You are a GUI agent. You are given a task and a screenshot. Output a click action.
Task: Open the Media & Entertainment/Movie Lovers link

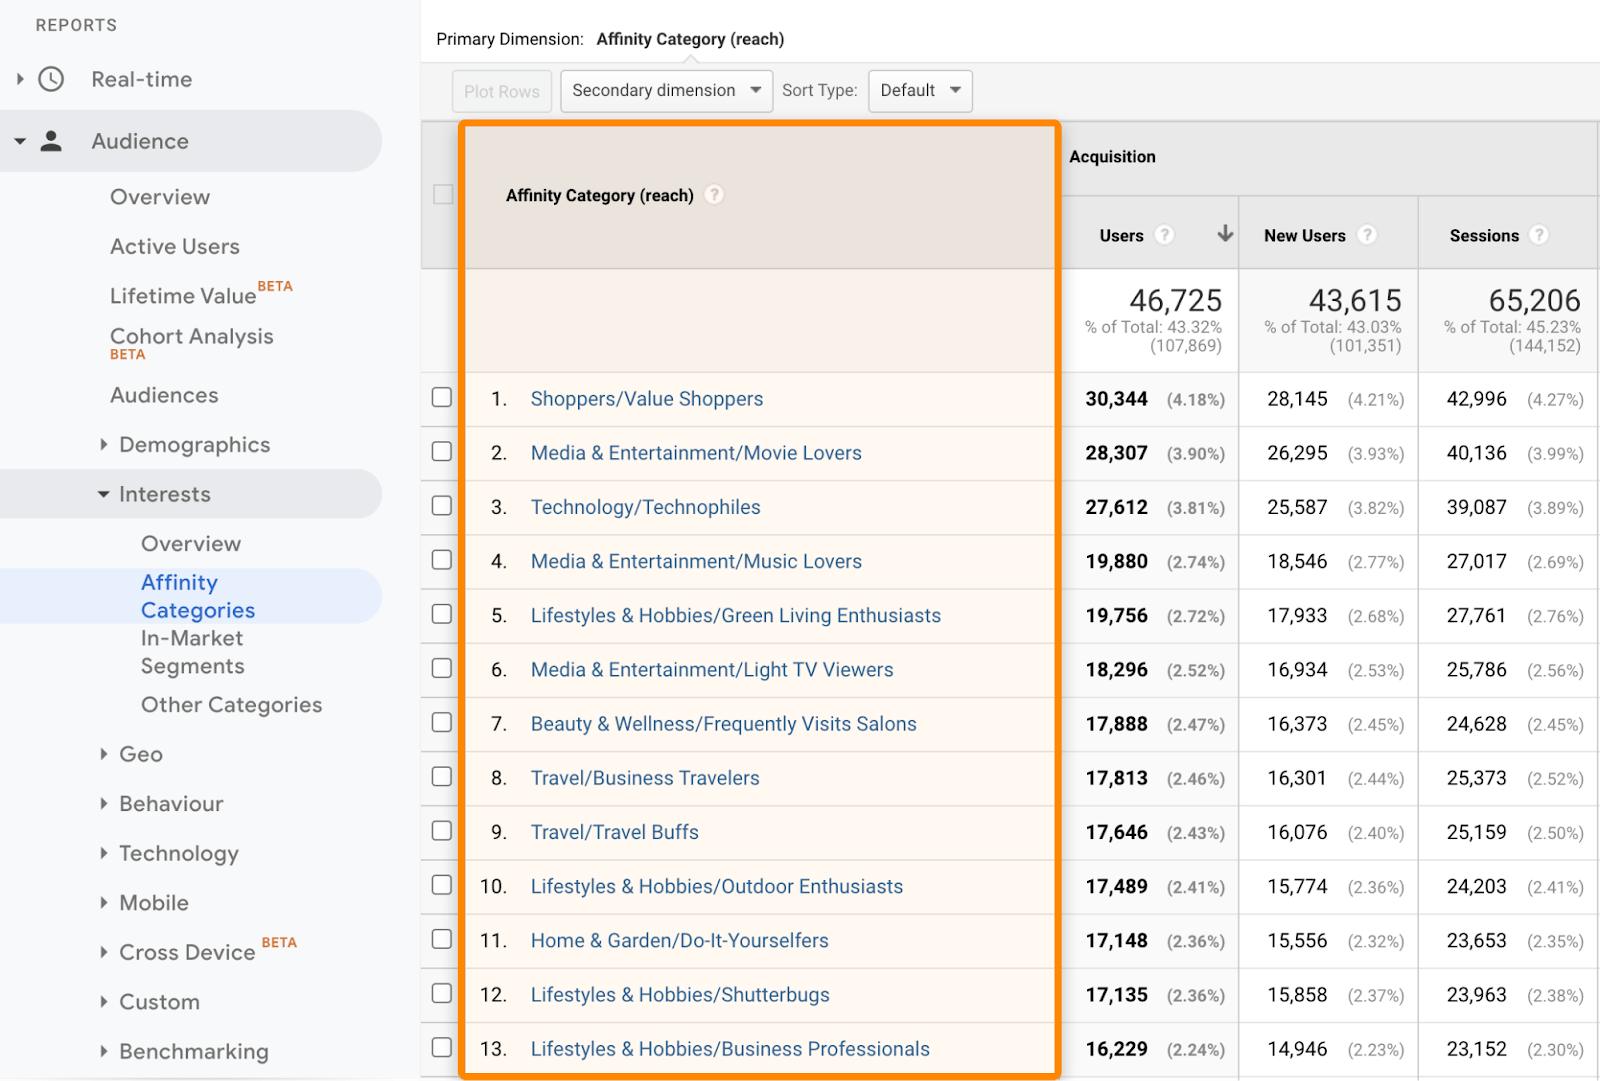(x=696, y=452)
